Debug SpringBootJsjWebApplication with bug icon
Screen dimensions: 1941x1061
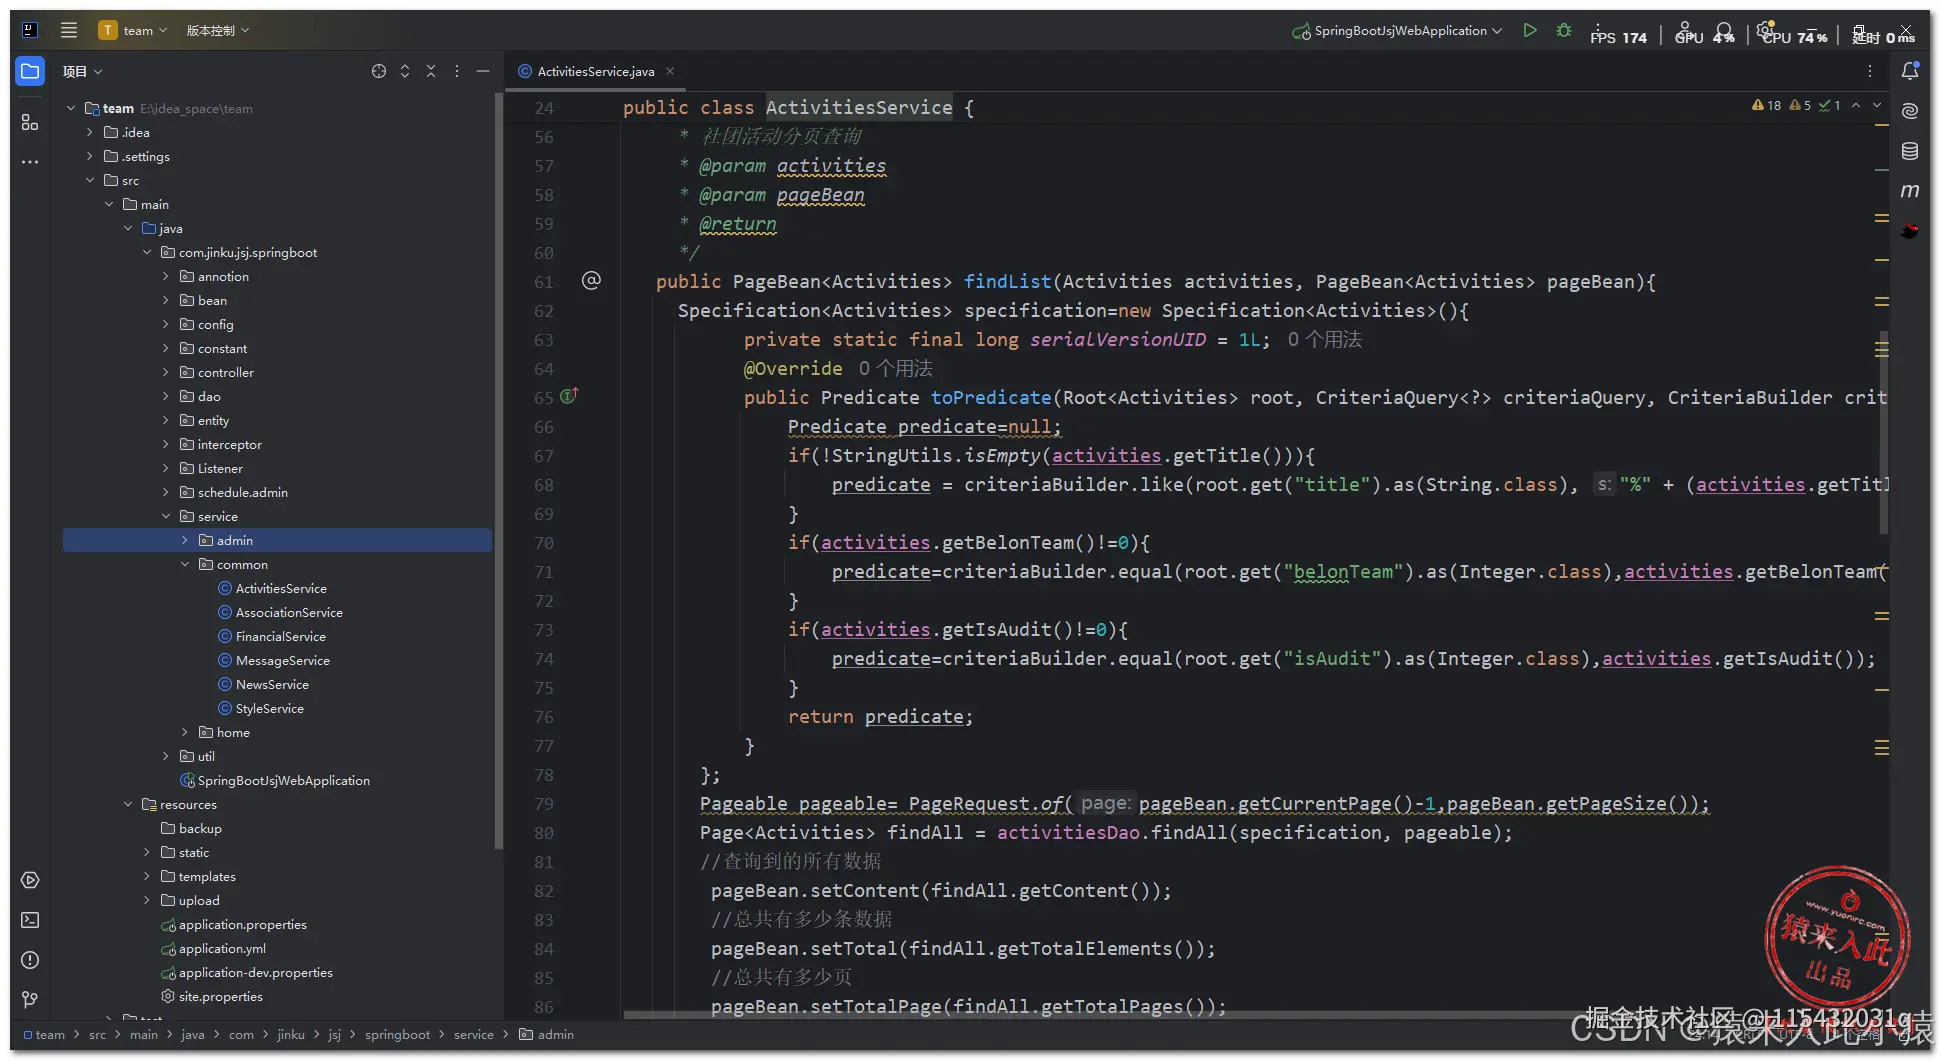pyautogui.click(x=1564, y=31)
